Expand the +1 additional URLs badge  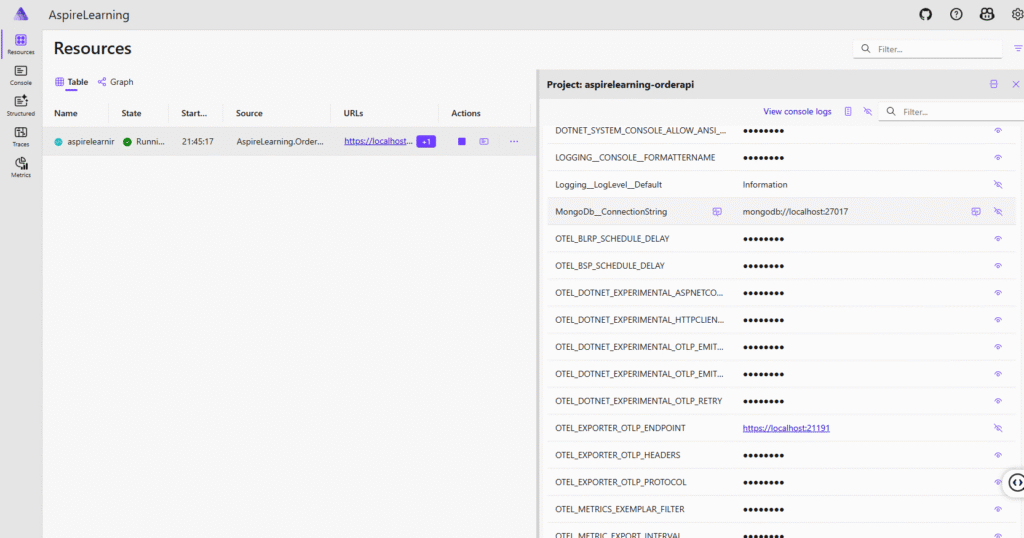pyautogui.click(x=426, y=141)
